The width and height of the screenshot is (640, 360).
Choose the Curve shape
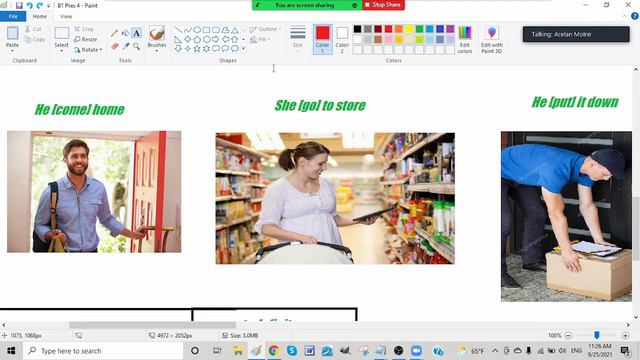pos(187,30)
